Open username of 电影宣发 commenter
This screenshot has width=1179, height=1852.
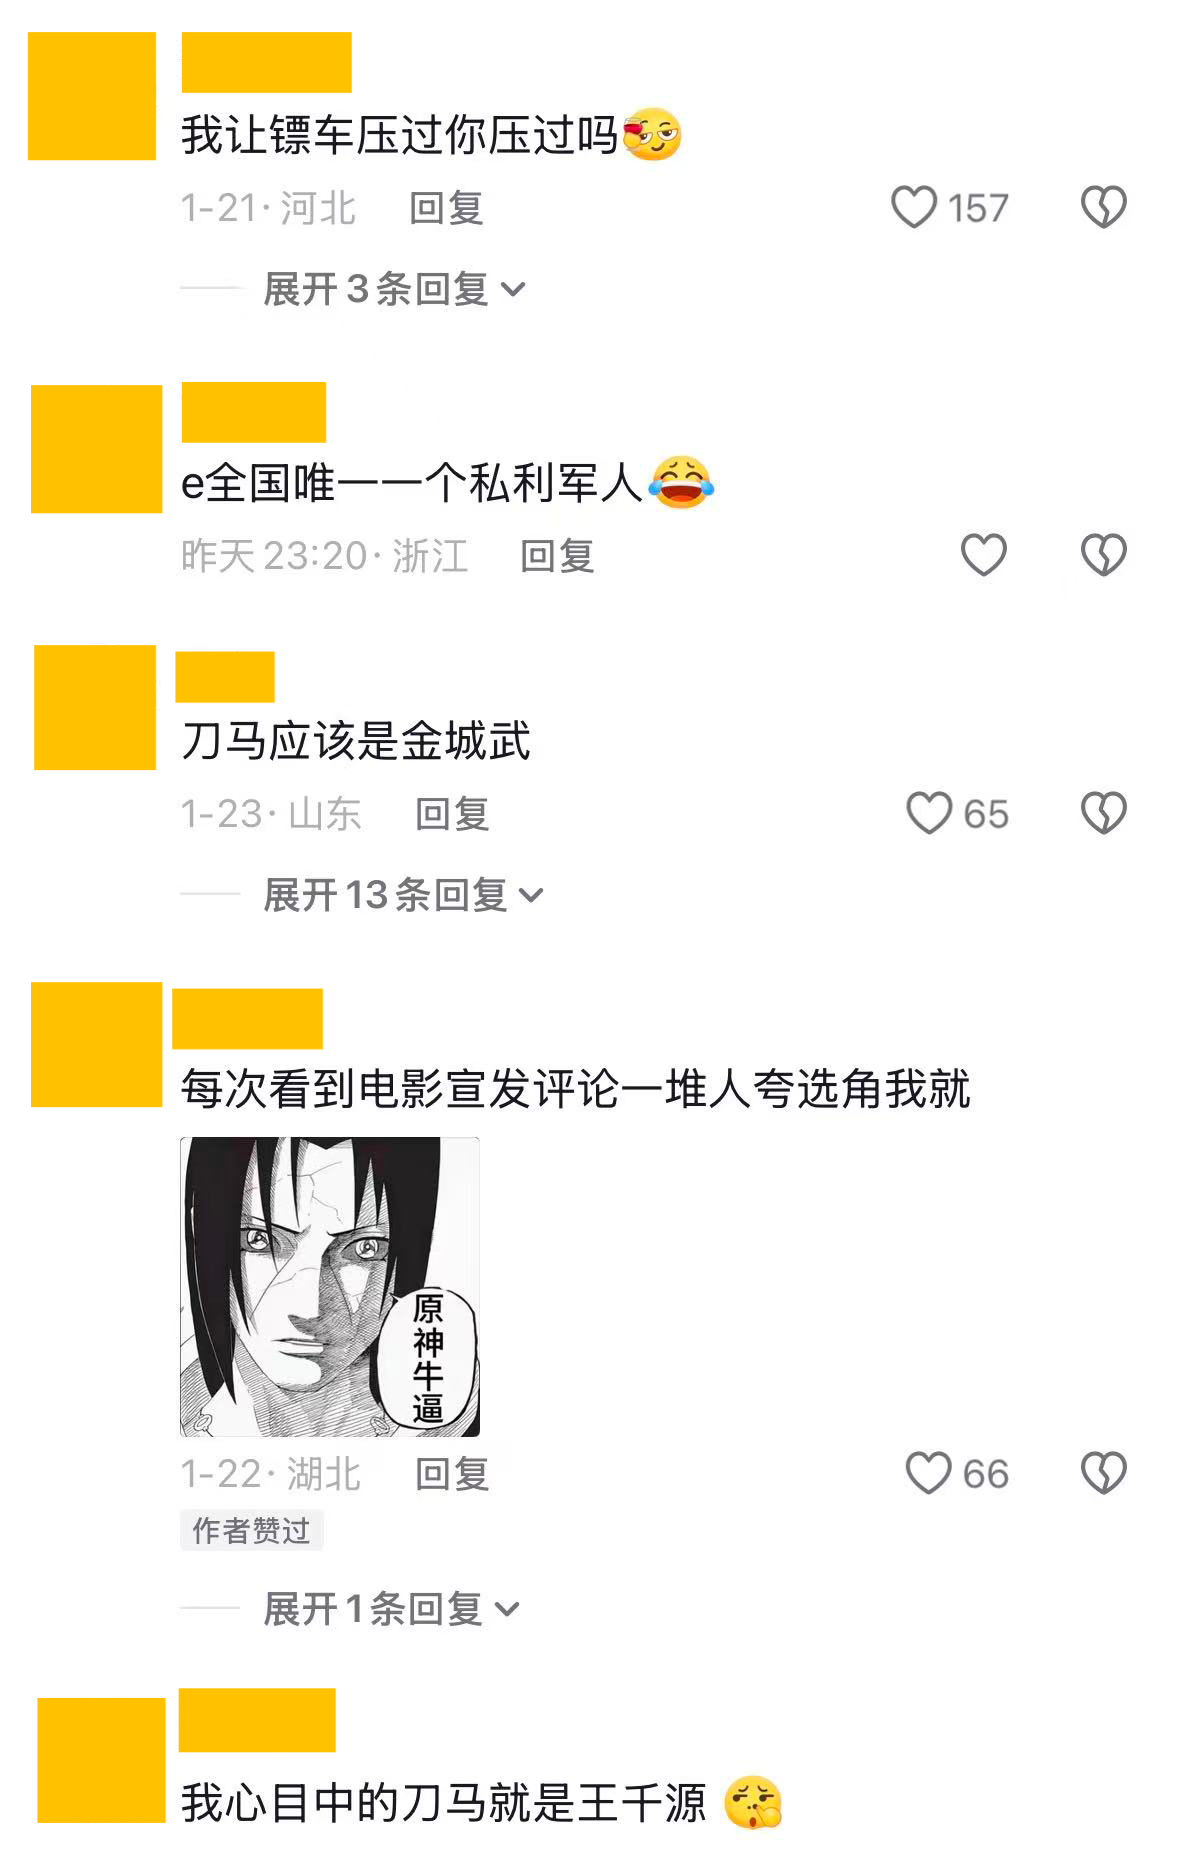[248, 1018]
